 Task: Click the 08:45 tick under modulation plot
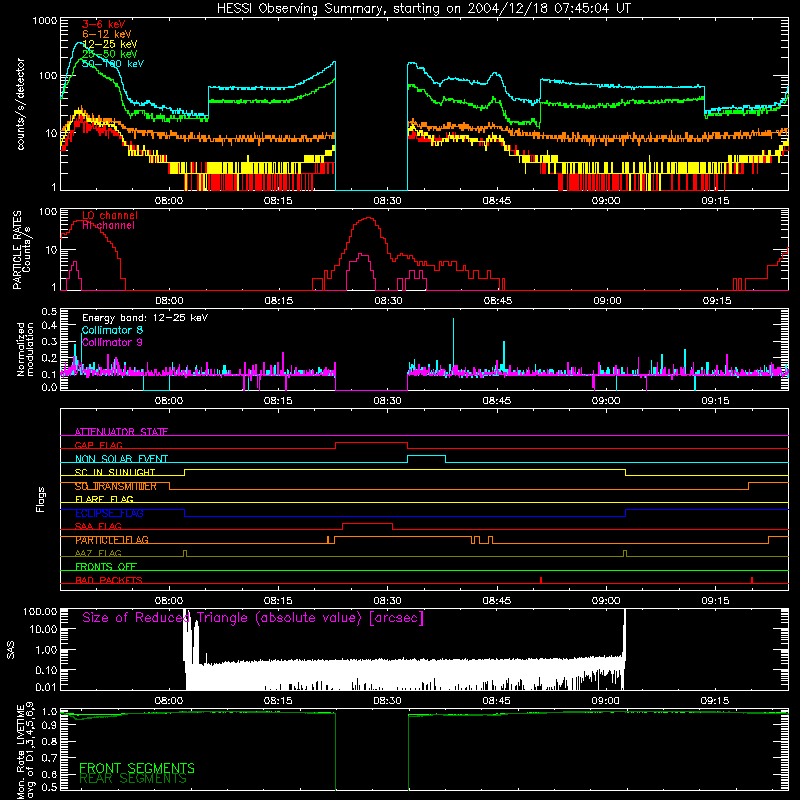tap(496, 401)
